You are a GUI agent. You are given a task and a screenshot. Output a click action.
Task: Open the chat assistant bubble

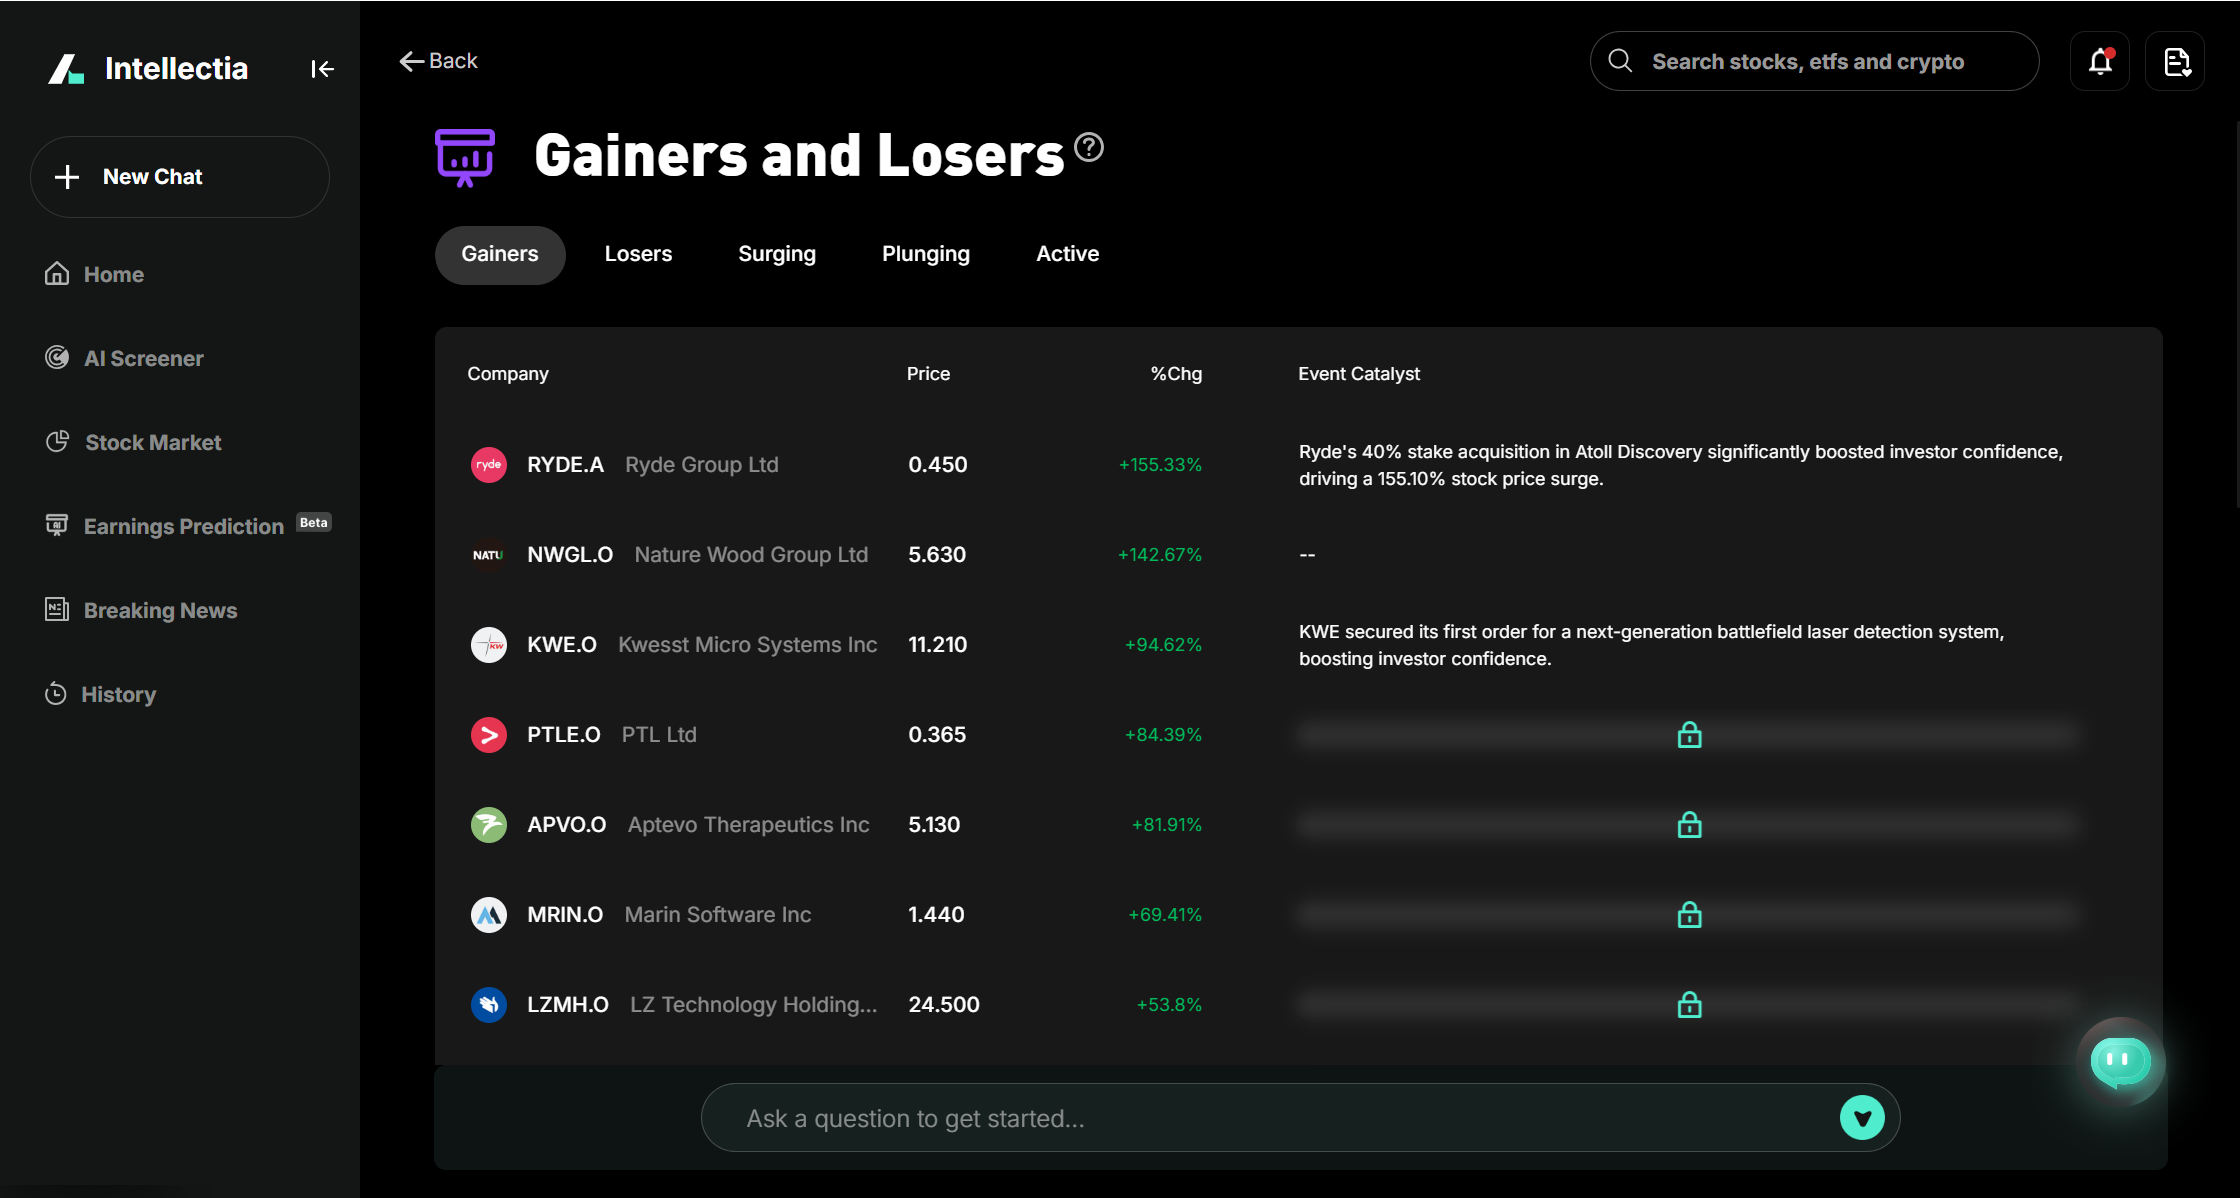(x=2120, y=1062)
